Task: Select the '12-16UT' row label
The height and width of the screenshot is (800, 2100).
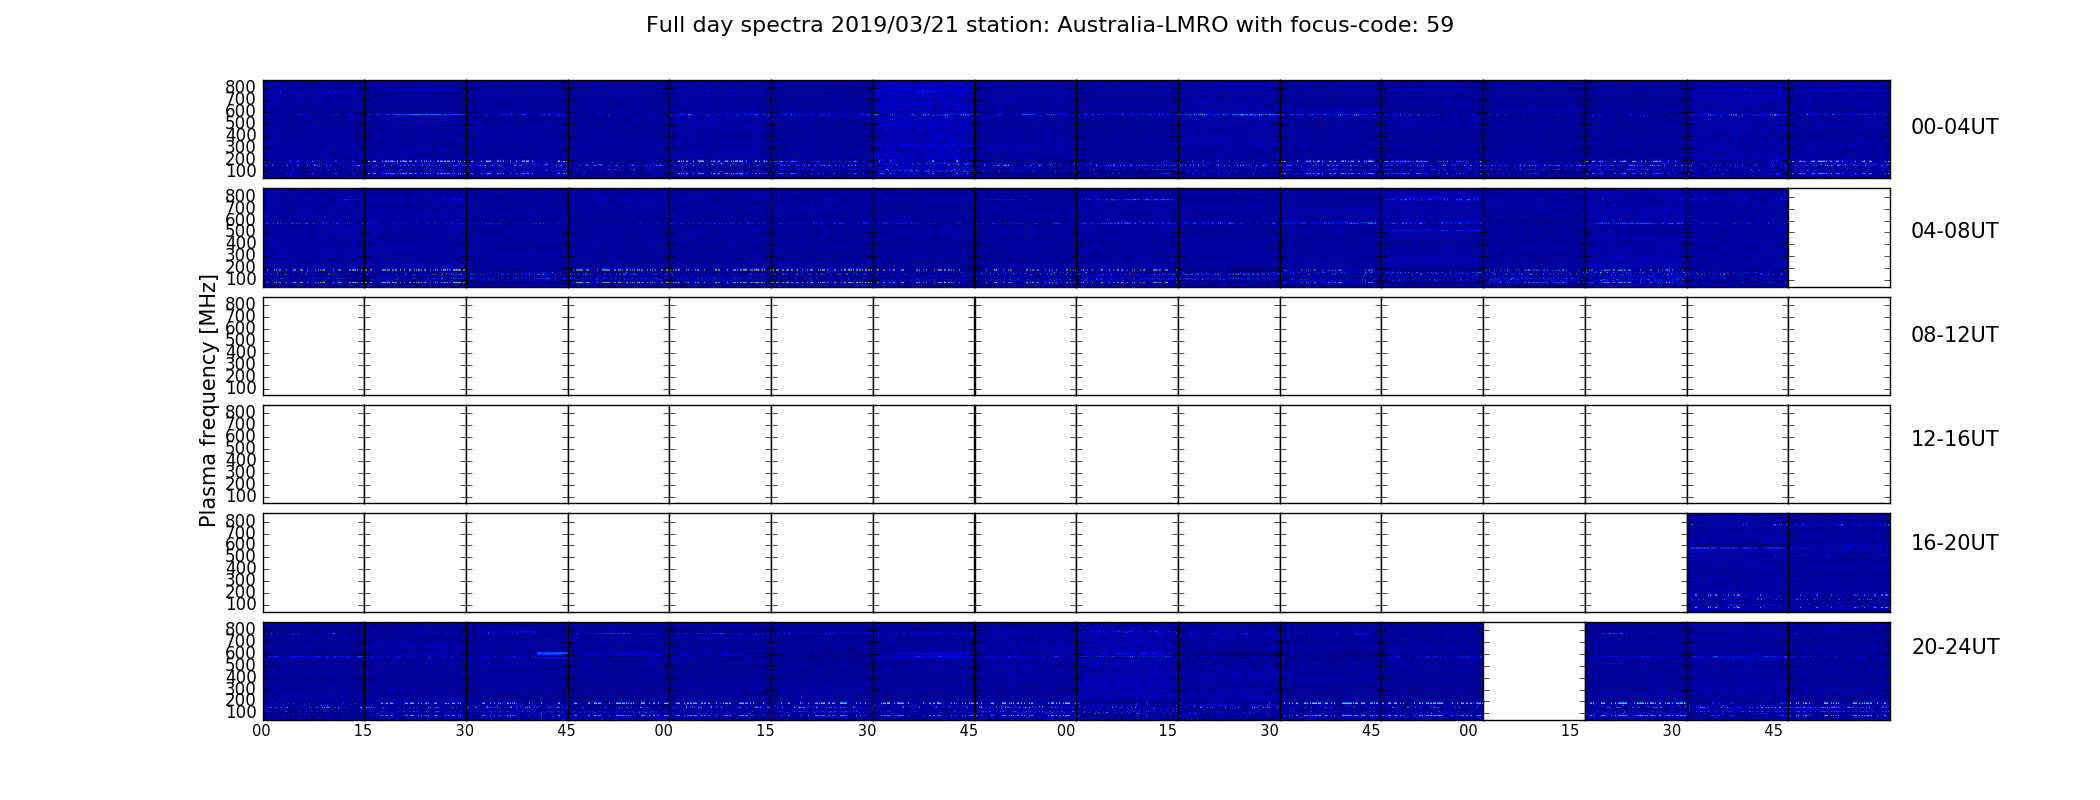Action: click(1954, 439)
